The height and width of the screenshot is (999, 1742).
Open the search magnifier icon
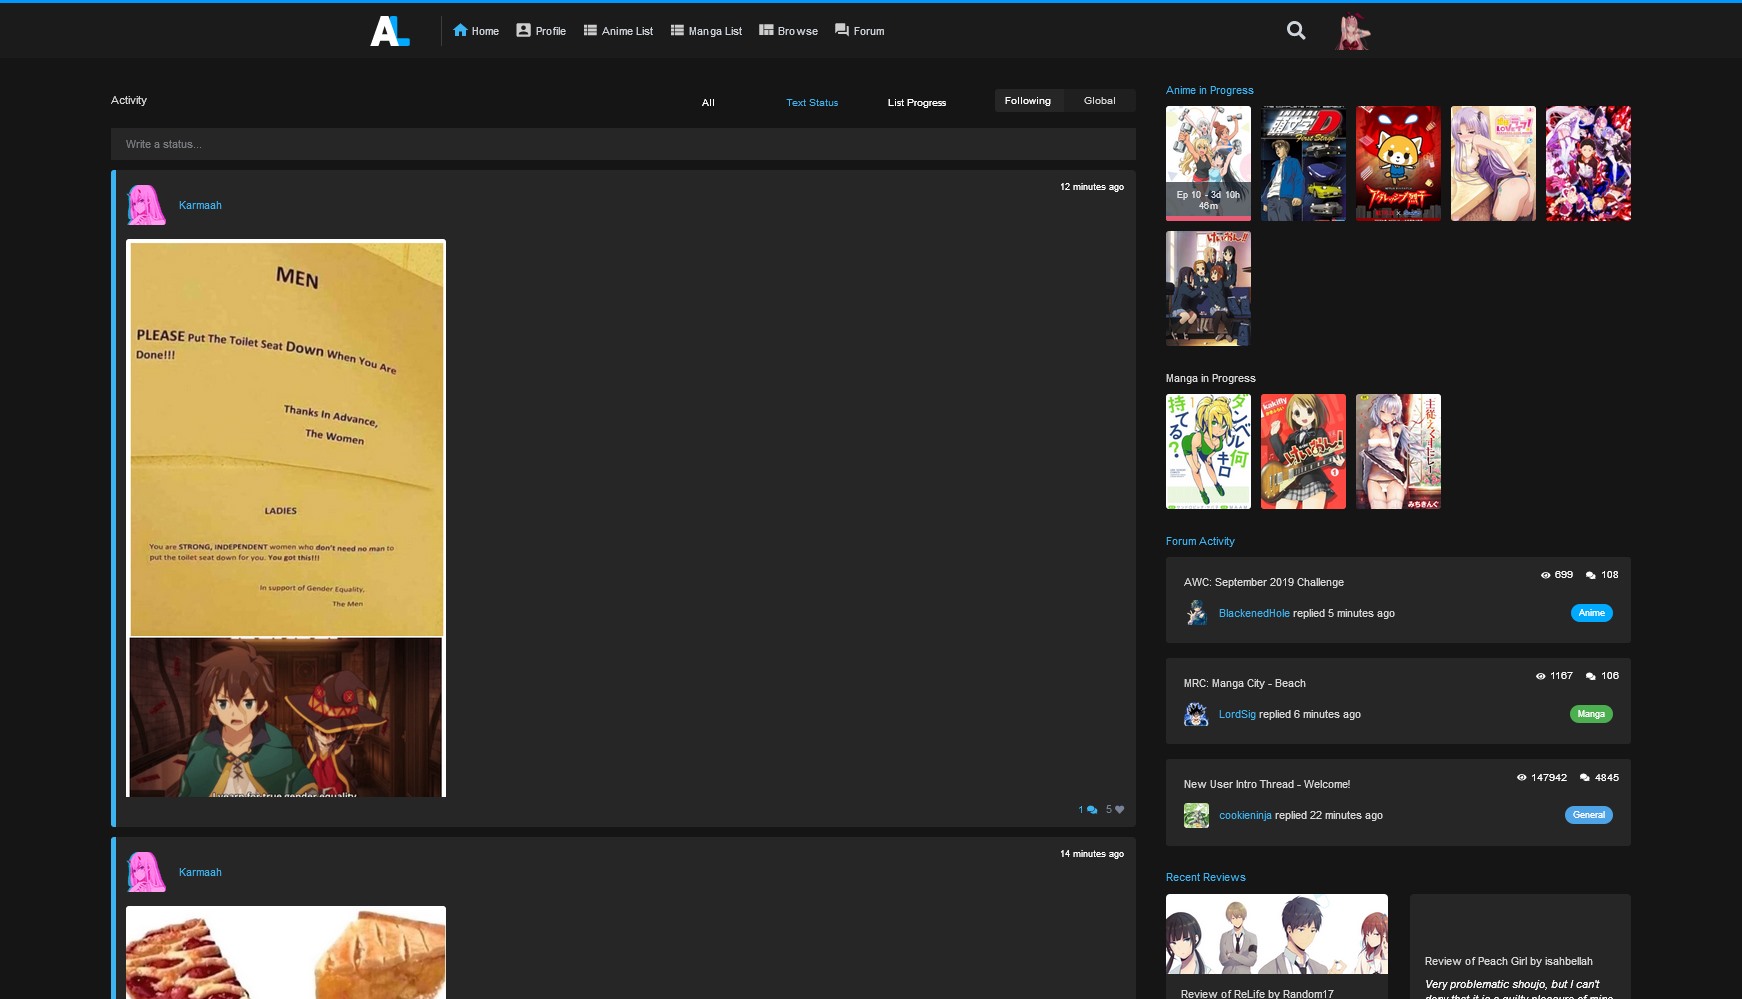point(1296,31)
